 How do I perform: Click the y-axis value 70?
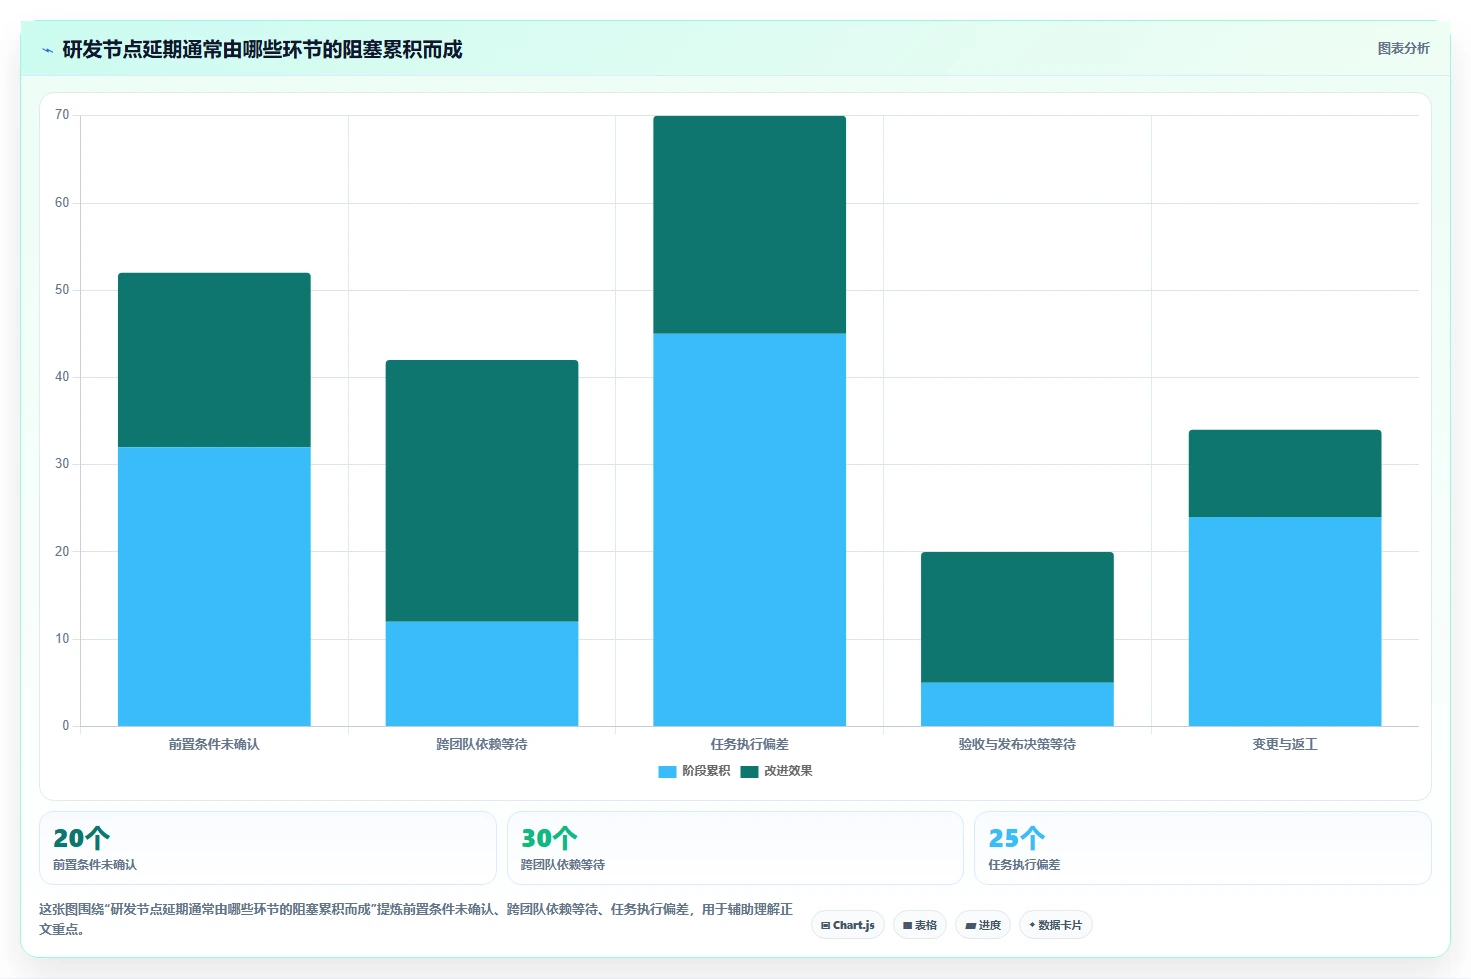(x=62, y=115)
